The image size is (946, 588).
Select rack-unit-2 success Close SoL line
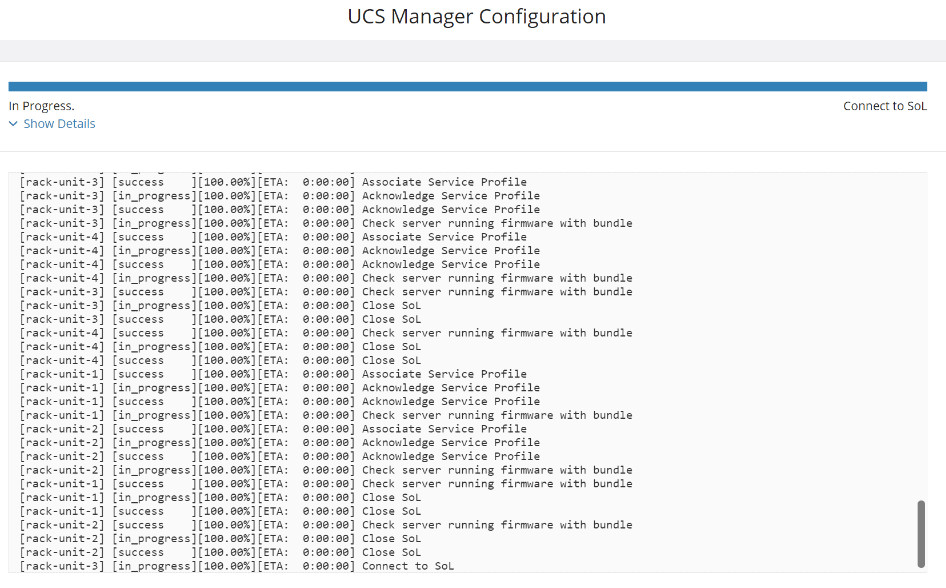[220, 552]
